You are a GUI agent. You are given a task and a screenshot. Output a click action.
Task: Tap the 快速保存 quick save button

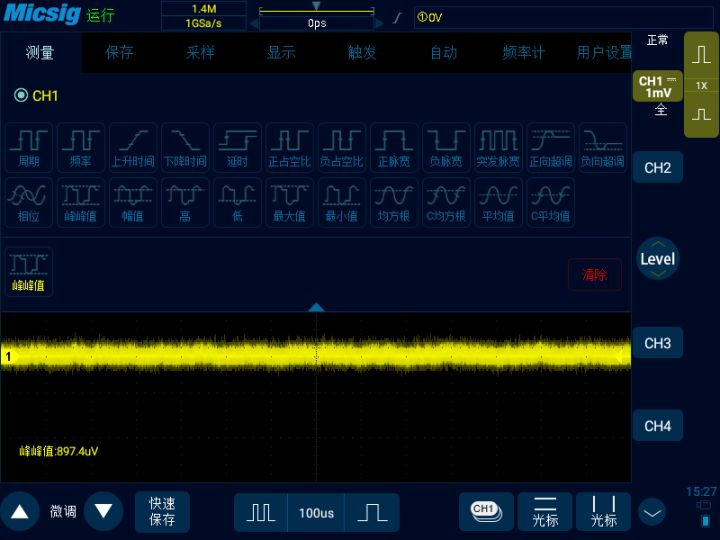pos(162,512)
